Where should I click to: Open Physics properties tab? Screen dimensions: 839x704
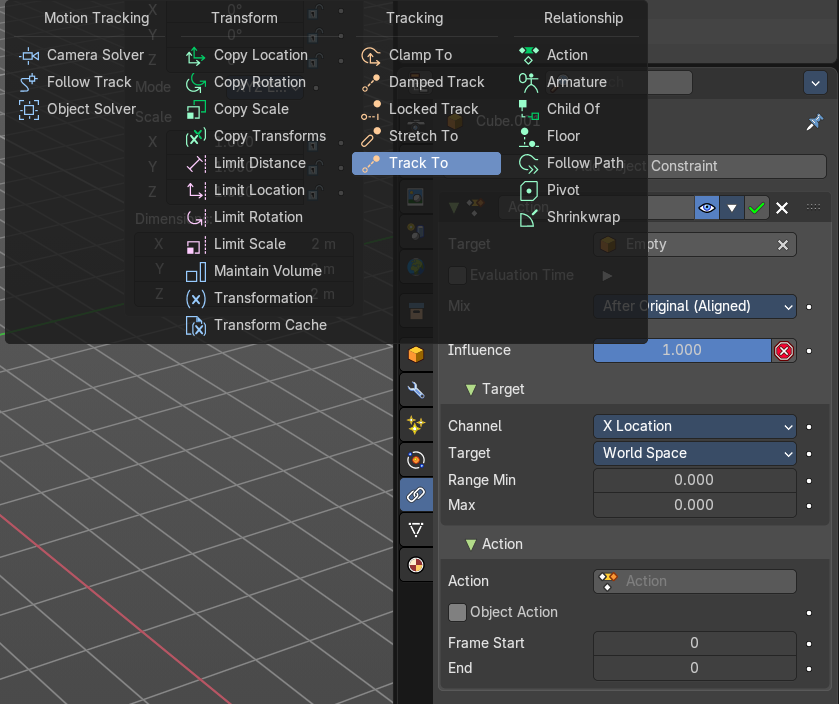pyautogui.click(x=416, y=460)
